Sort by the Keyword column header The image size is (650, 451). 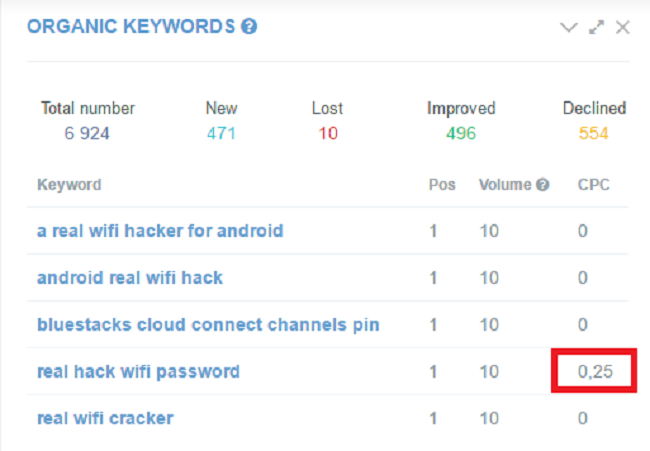pos(69,184)
